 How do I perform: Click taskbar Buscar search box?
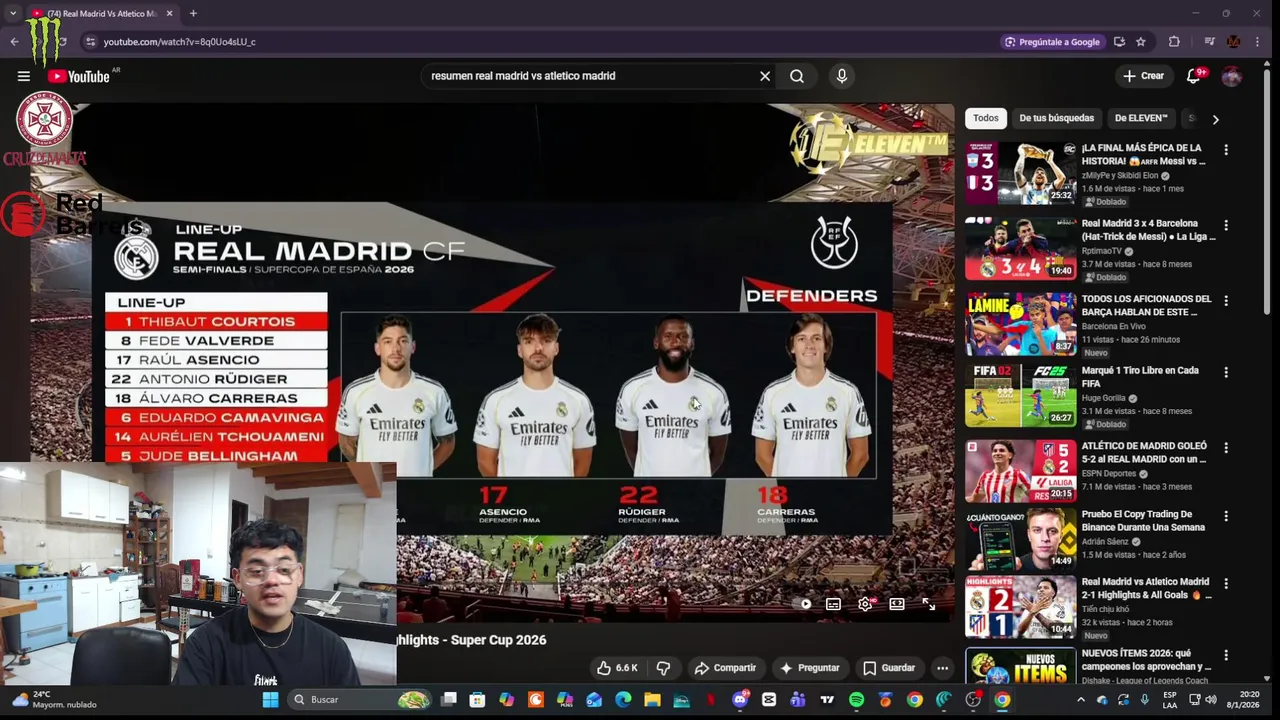(362, 700)
